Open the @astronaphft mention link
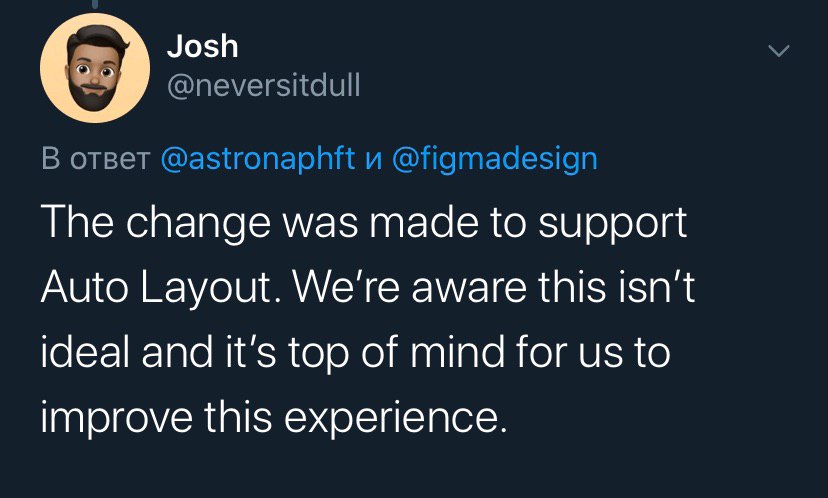The height and width of the screenshot is (498, 828). pos(258,159)
